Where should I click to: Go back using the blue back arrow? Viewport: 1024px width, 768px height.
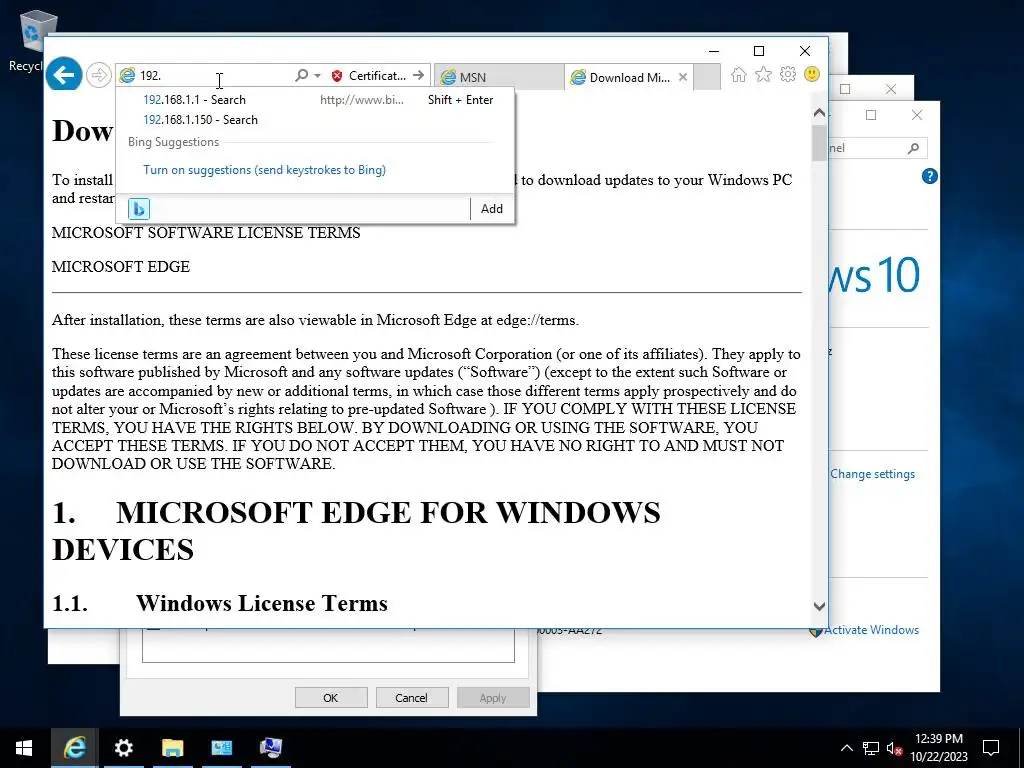click(64, 75)
